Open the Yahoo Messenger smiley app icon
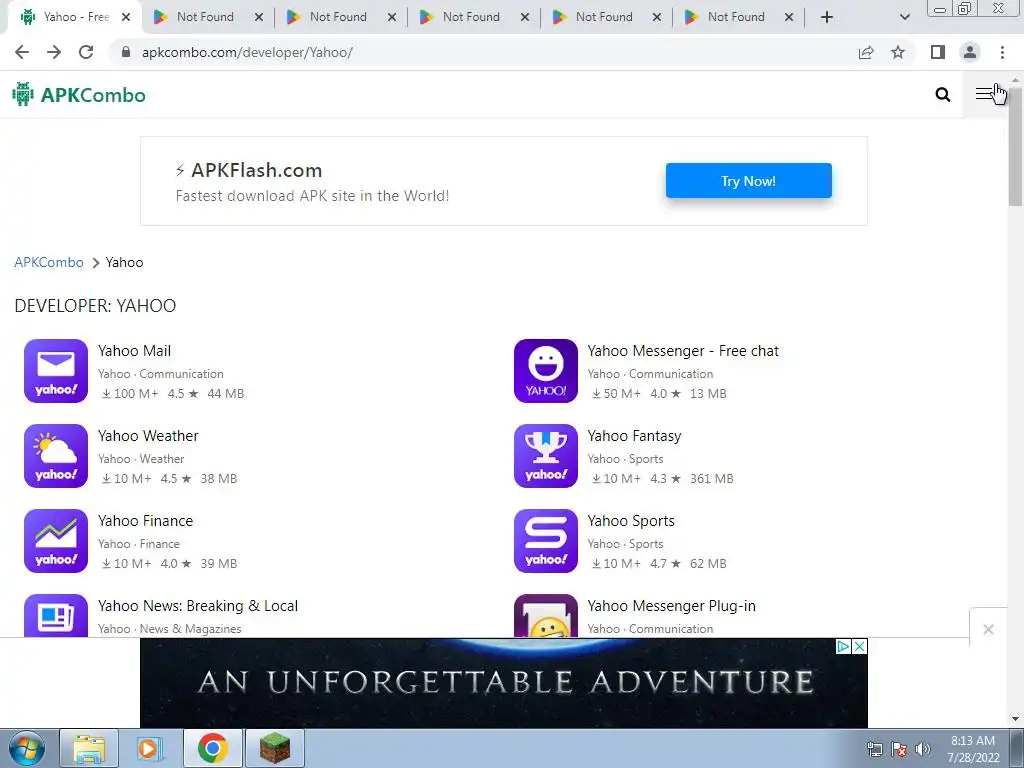Screen dimensions: 1024x768 pyautogui.click(x=545, y=371)
